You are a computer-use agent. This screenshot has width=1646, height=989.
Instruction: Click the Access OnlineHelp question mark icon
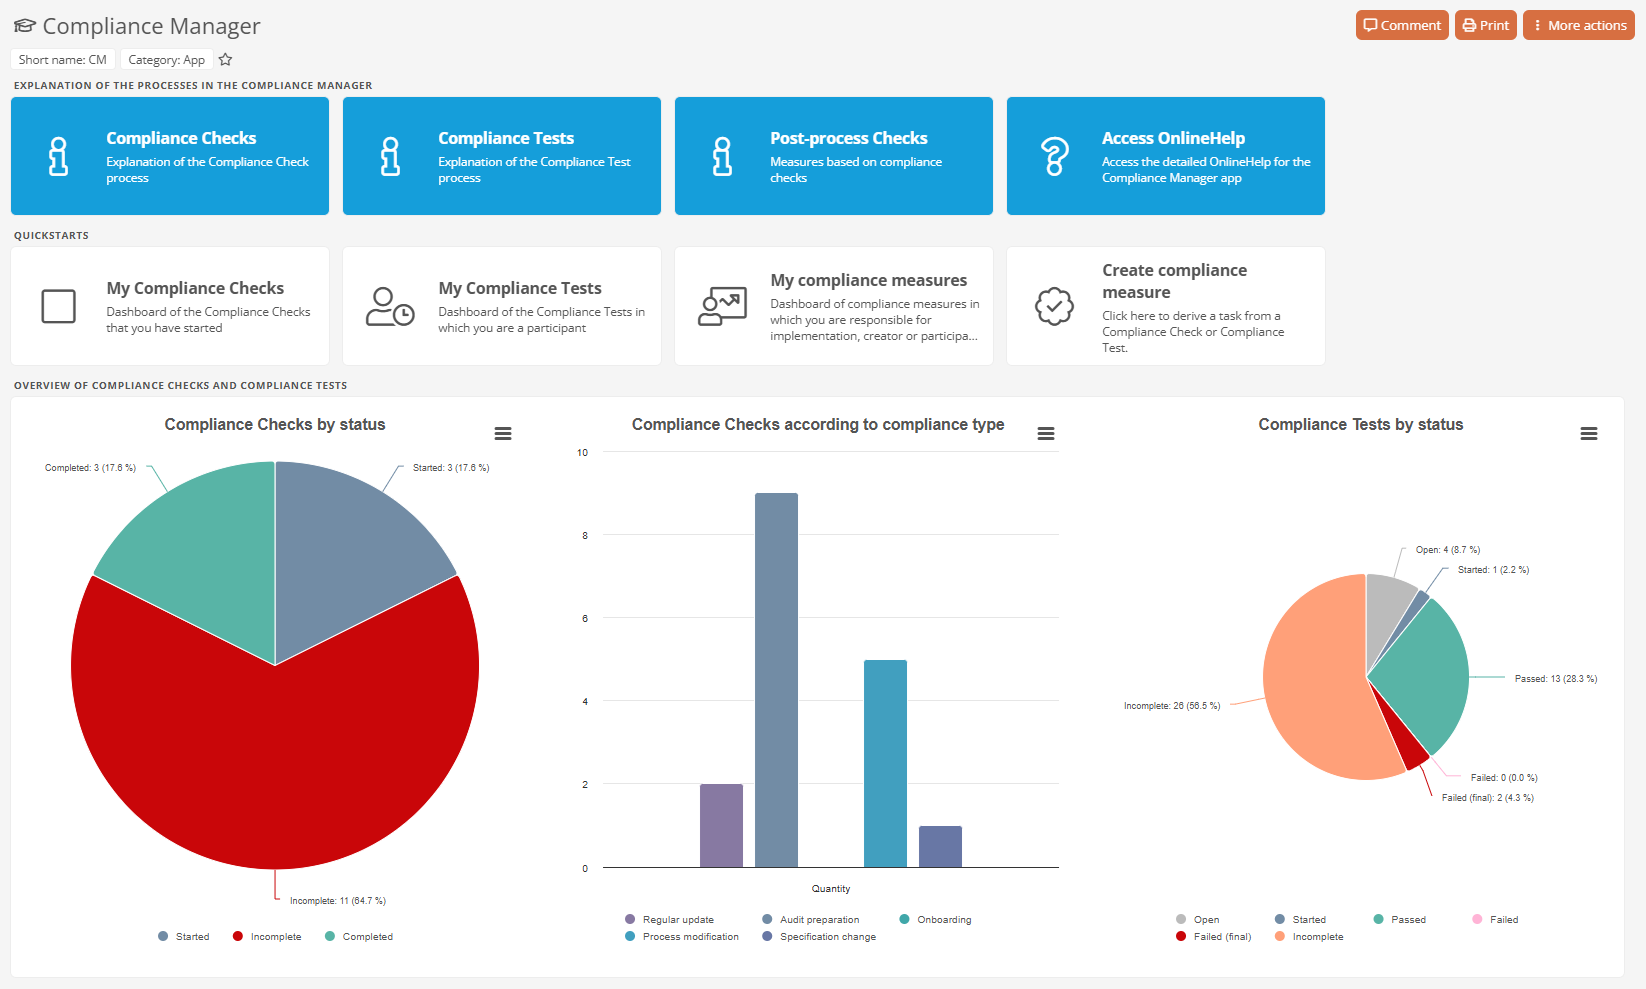(1055, 156)
